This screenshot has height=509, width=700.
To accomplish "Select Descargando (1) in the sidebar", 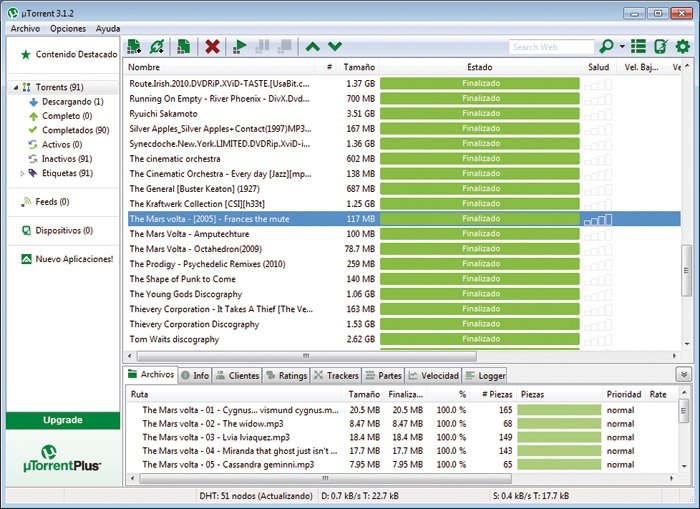I will tap(66, 102).
